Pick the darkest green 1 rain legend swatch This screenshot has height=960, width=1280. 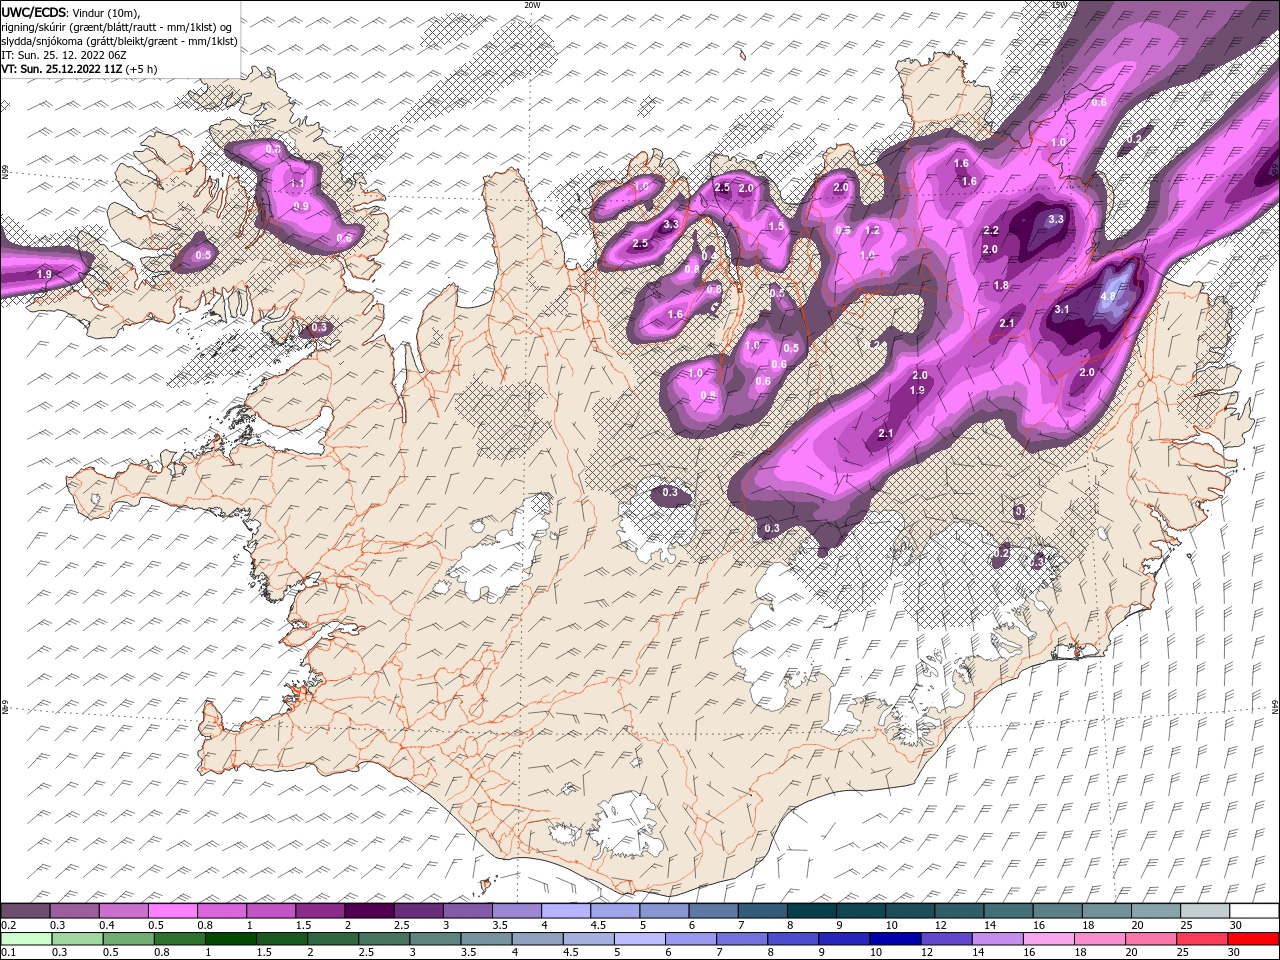[231, 938]
